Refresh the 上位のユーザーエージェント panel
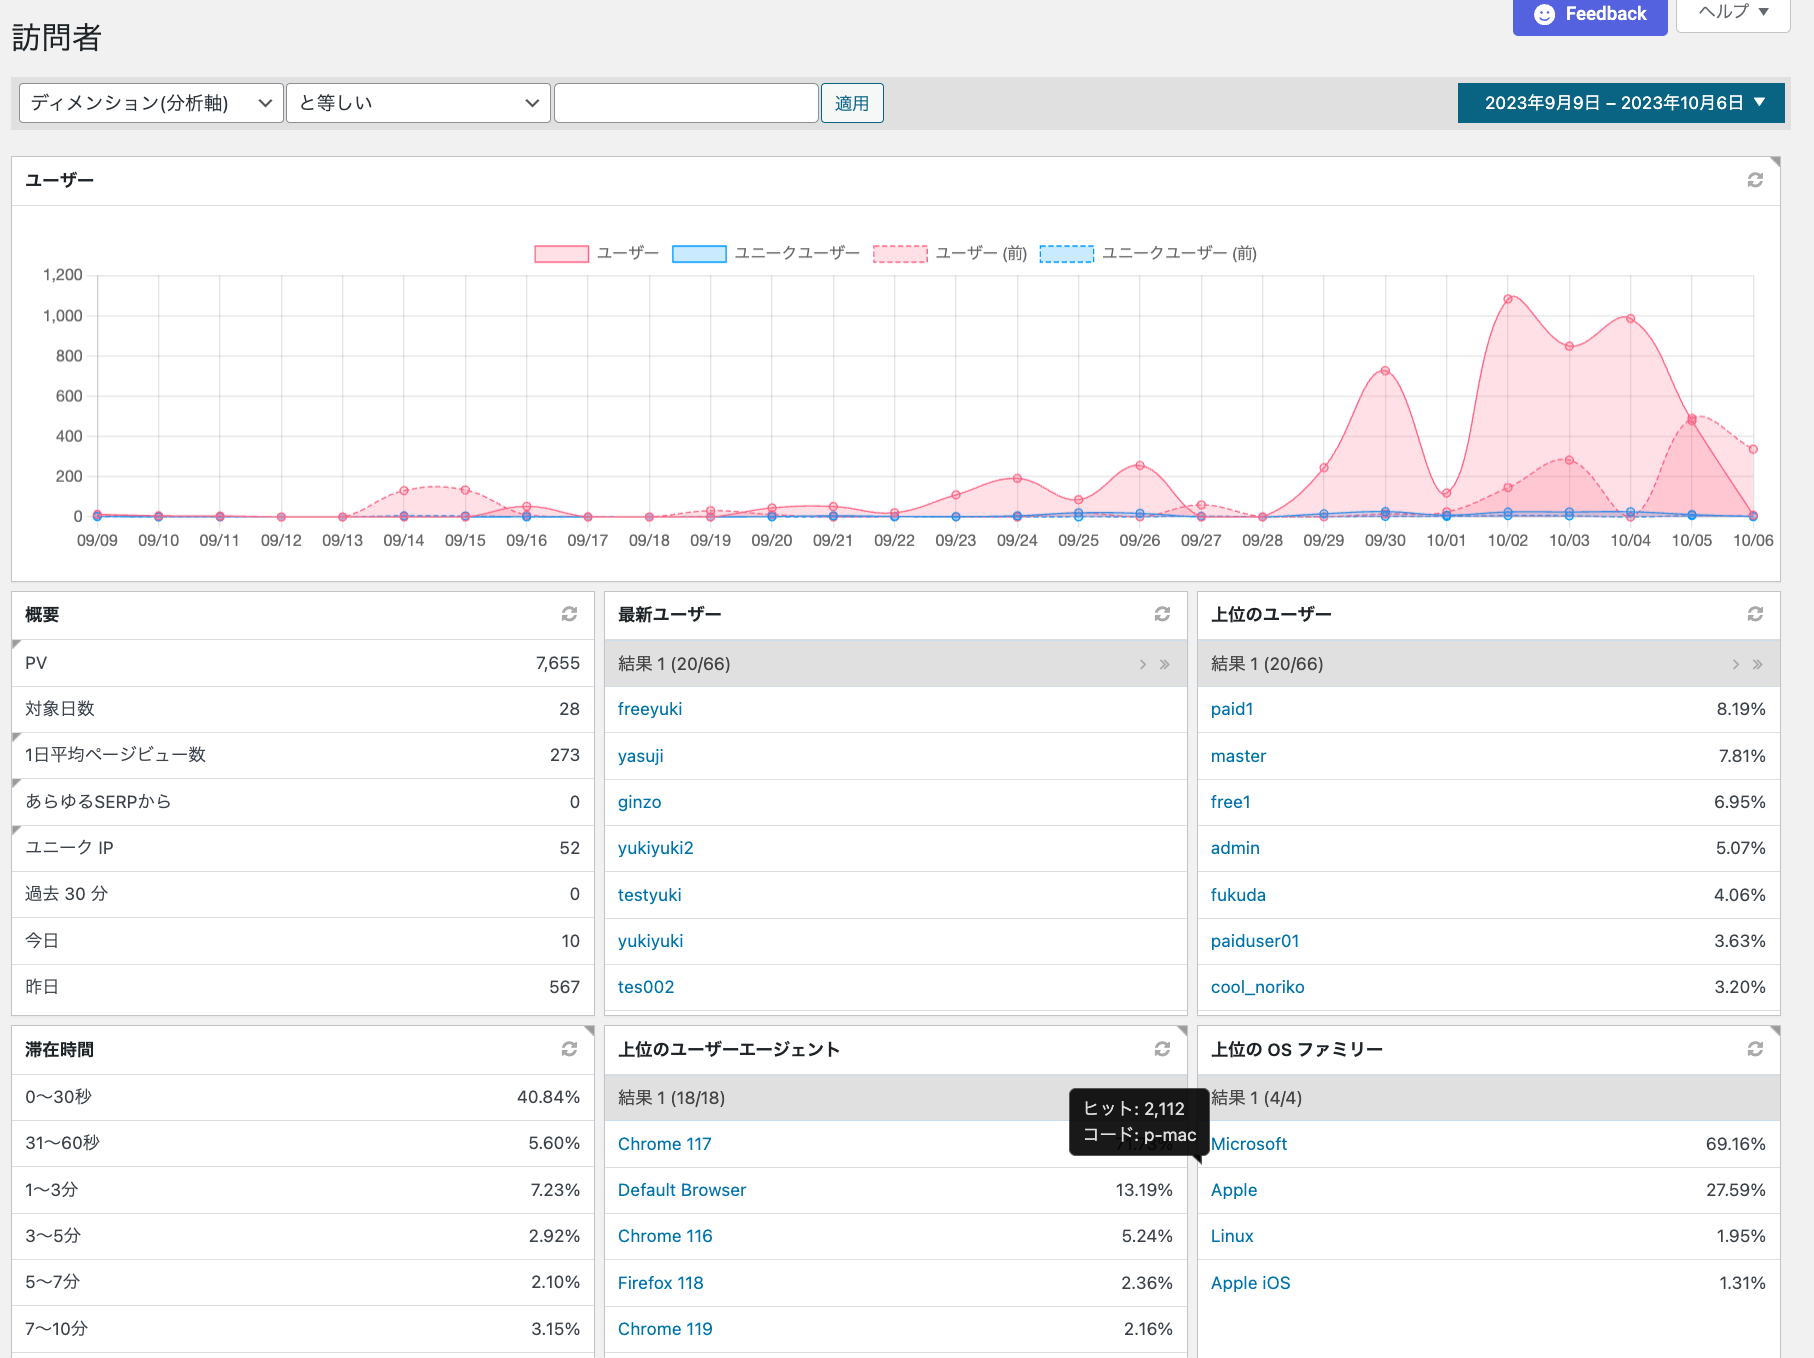The image size is (1814, 1358). point(1162,1049)
